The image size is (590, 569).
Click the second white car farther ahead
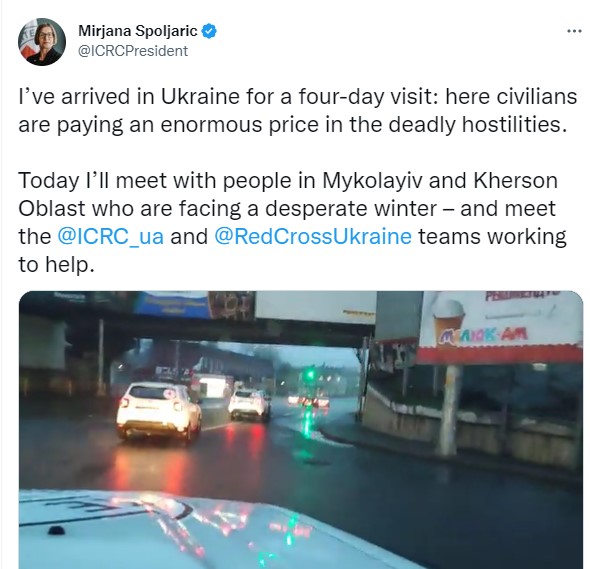coord(250,405)
